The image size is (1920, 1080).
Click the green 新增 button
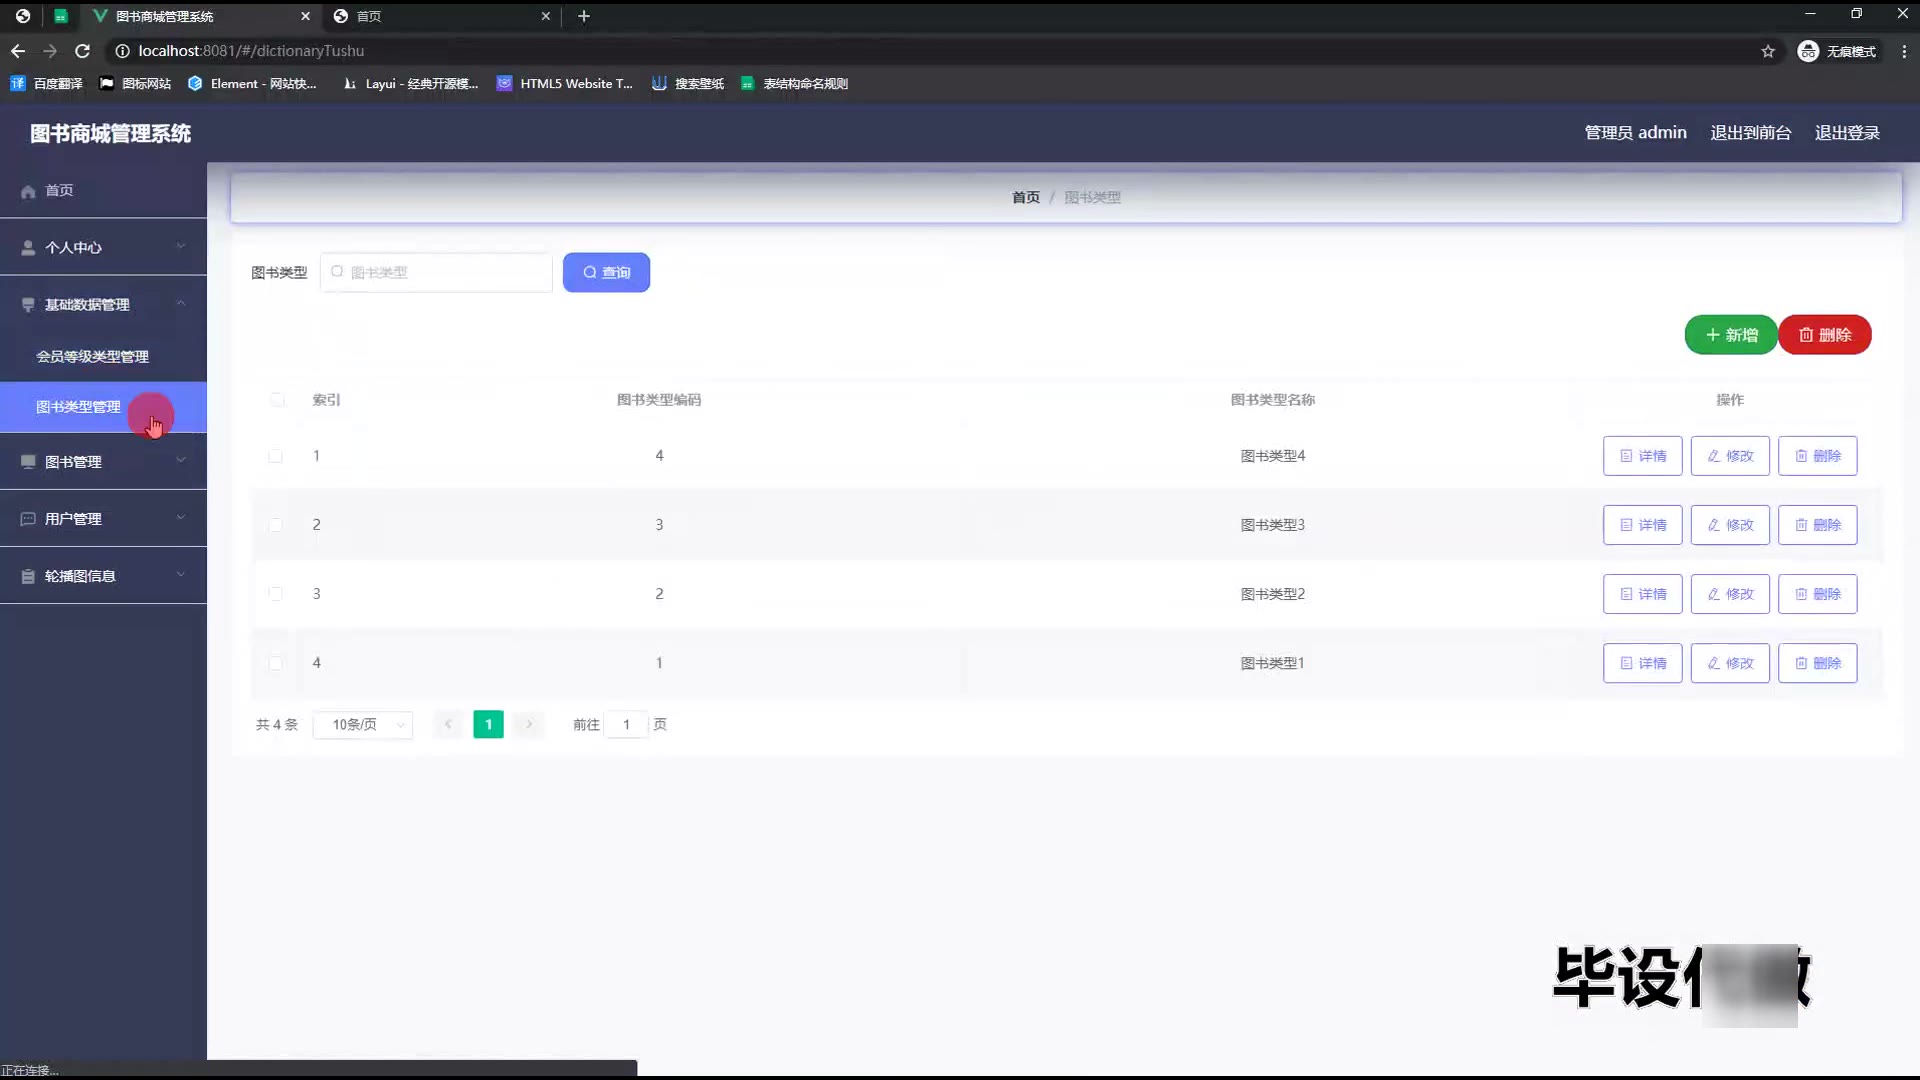click(1731, 335)
